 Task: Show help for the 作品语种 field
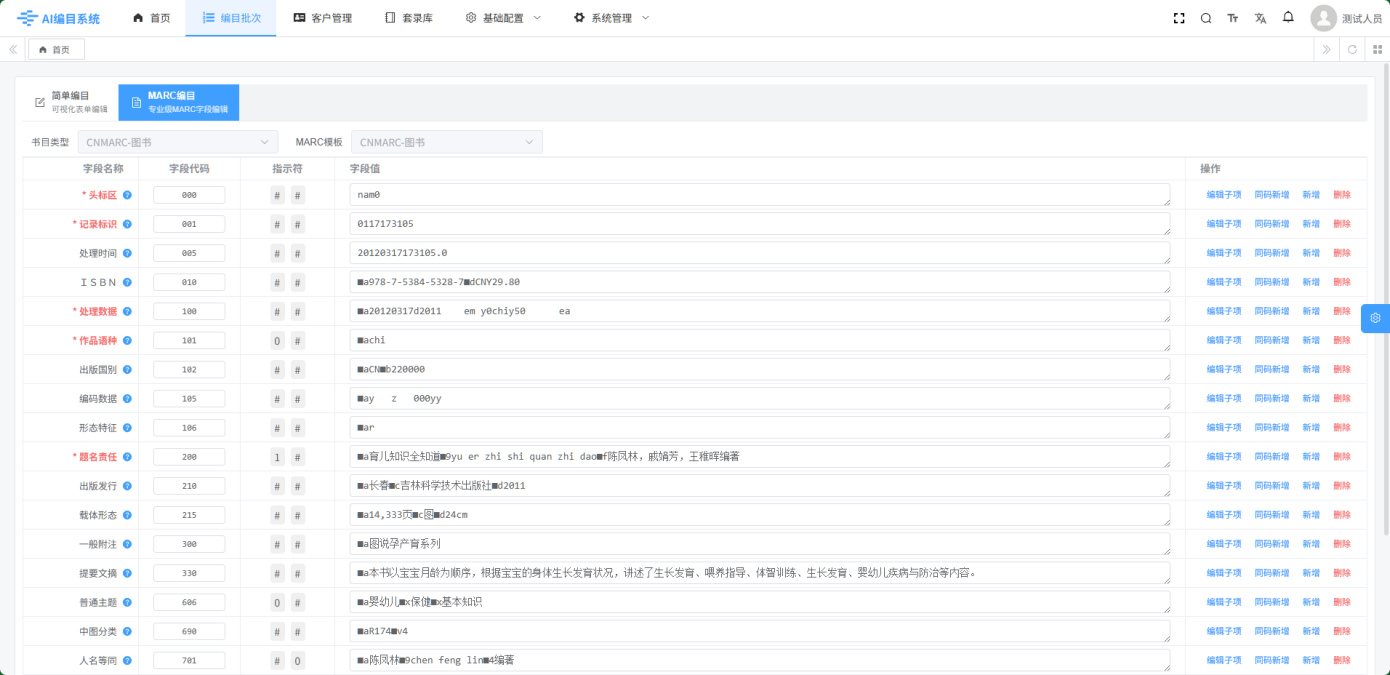point(127,340)
